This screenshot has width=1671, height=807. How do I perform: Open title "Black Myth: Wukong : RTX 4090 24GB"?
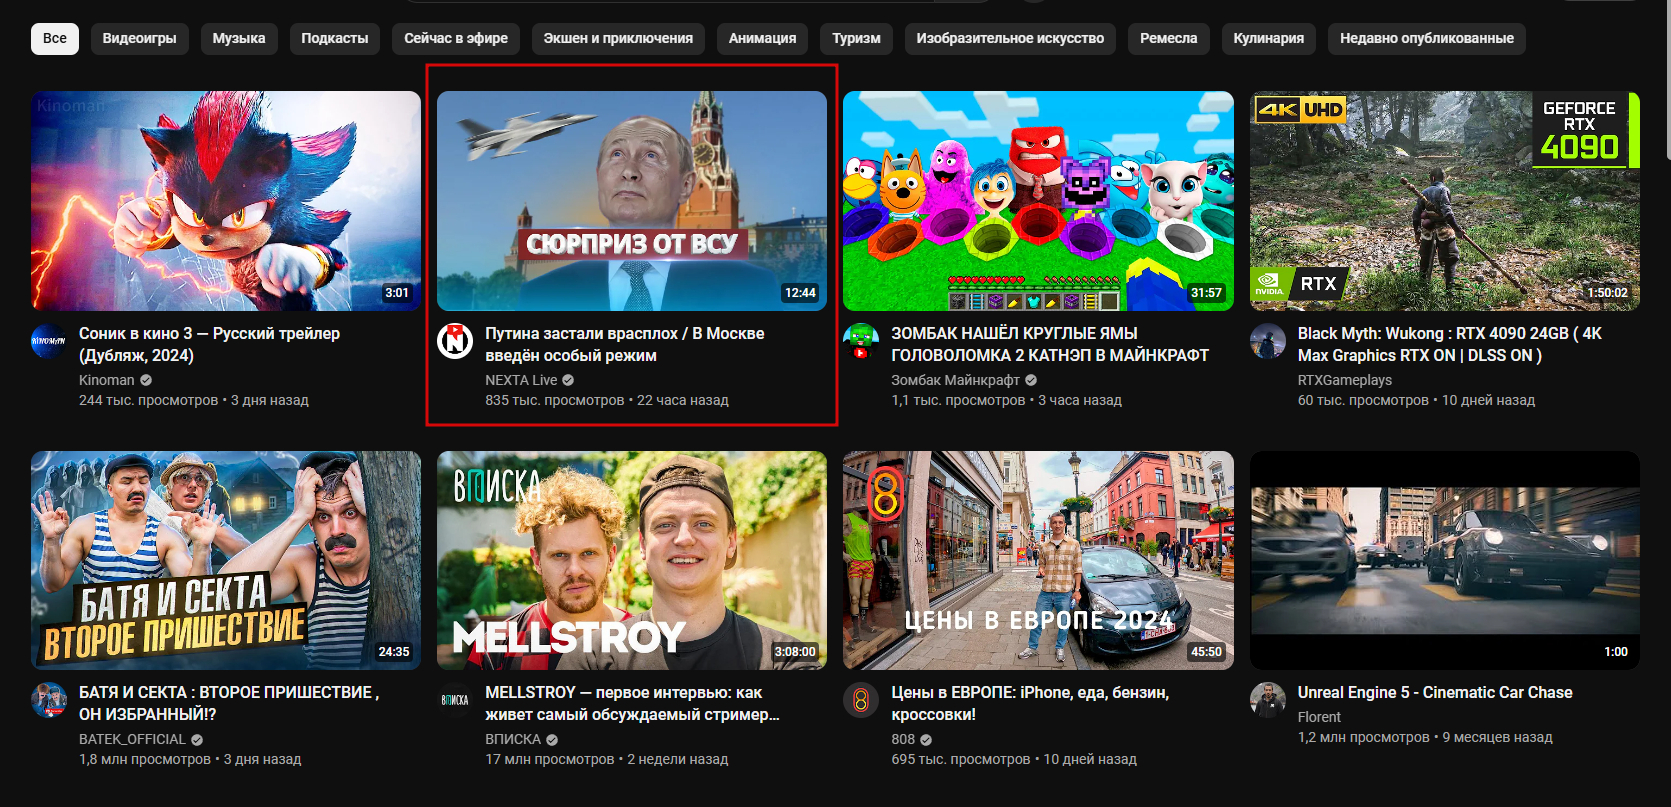1450,344
